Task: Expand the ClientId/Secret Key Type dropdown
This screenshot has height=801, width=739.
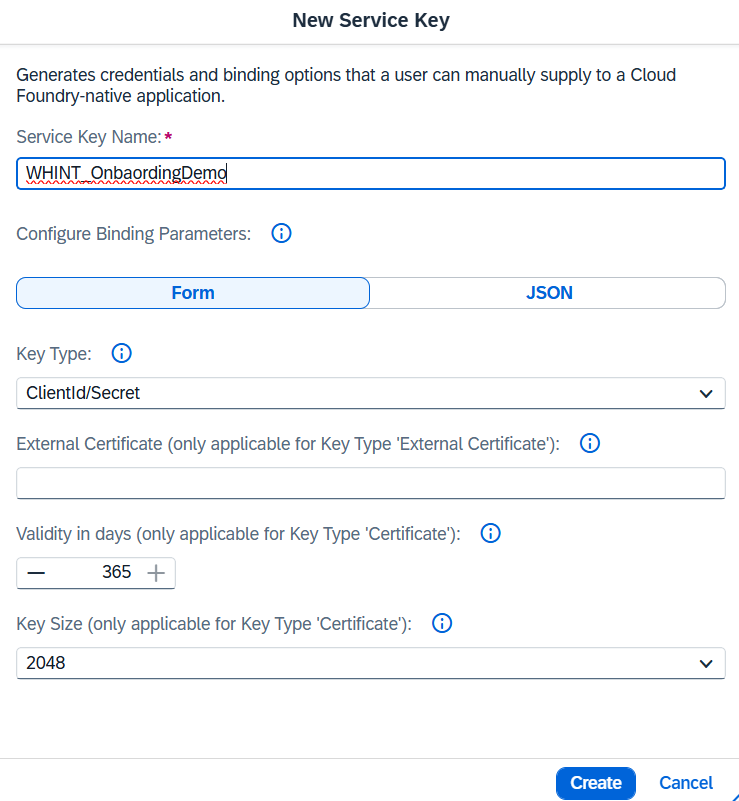Action: [370, 393]
